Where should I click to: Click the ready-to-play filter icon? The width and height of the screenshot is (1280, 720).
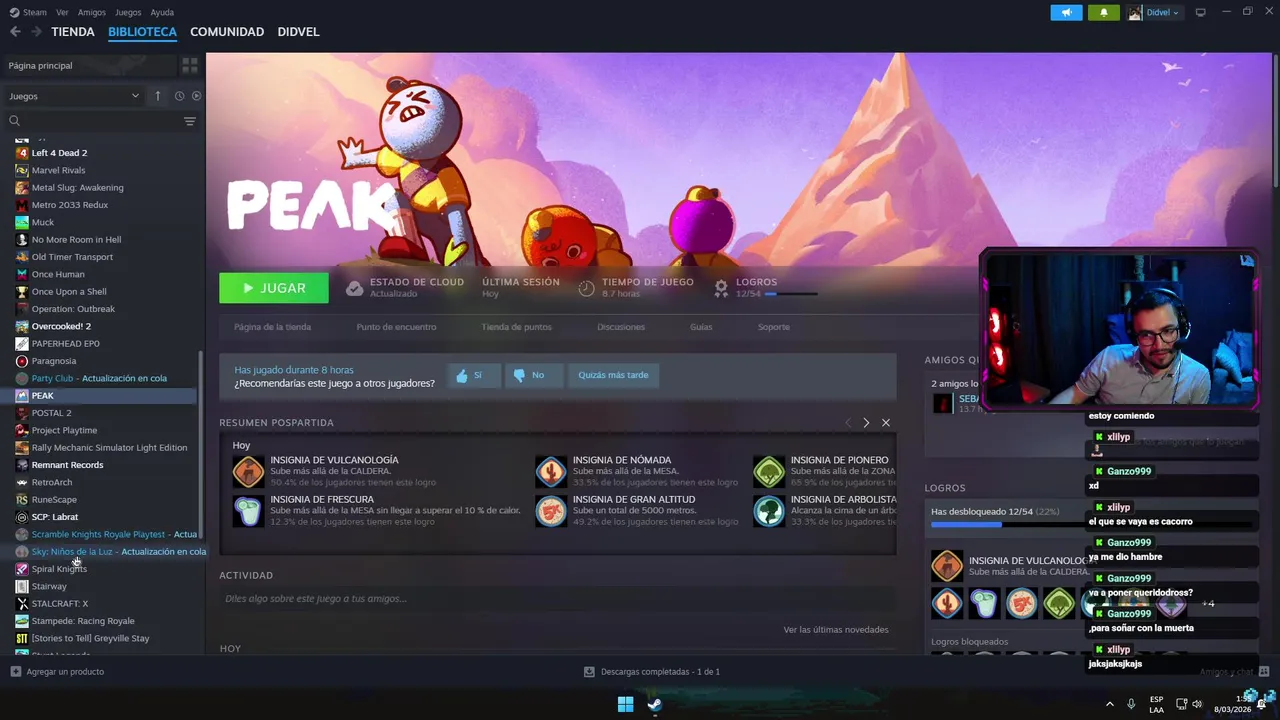point(196,96)
